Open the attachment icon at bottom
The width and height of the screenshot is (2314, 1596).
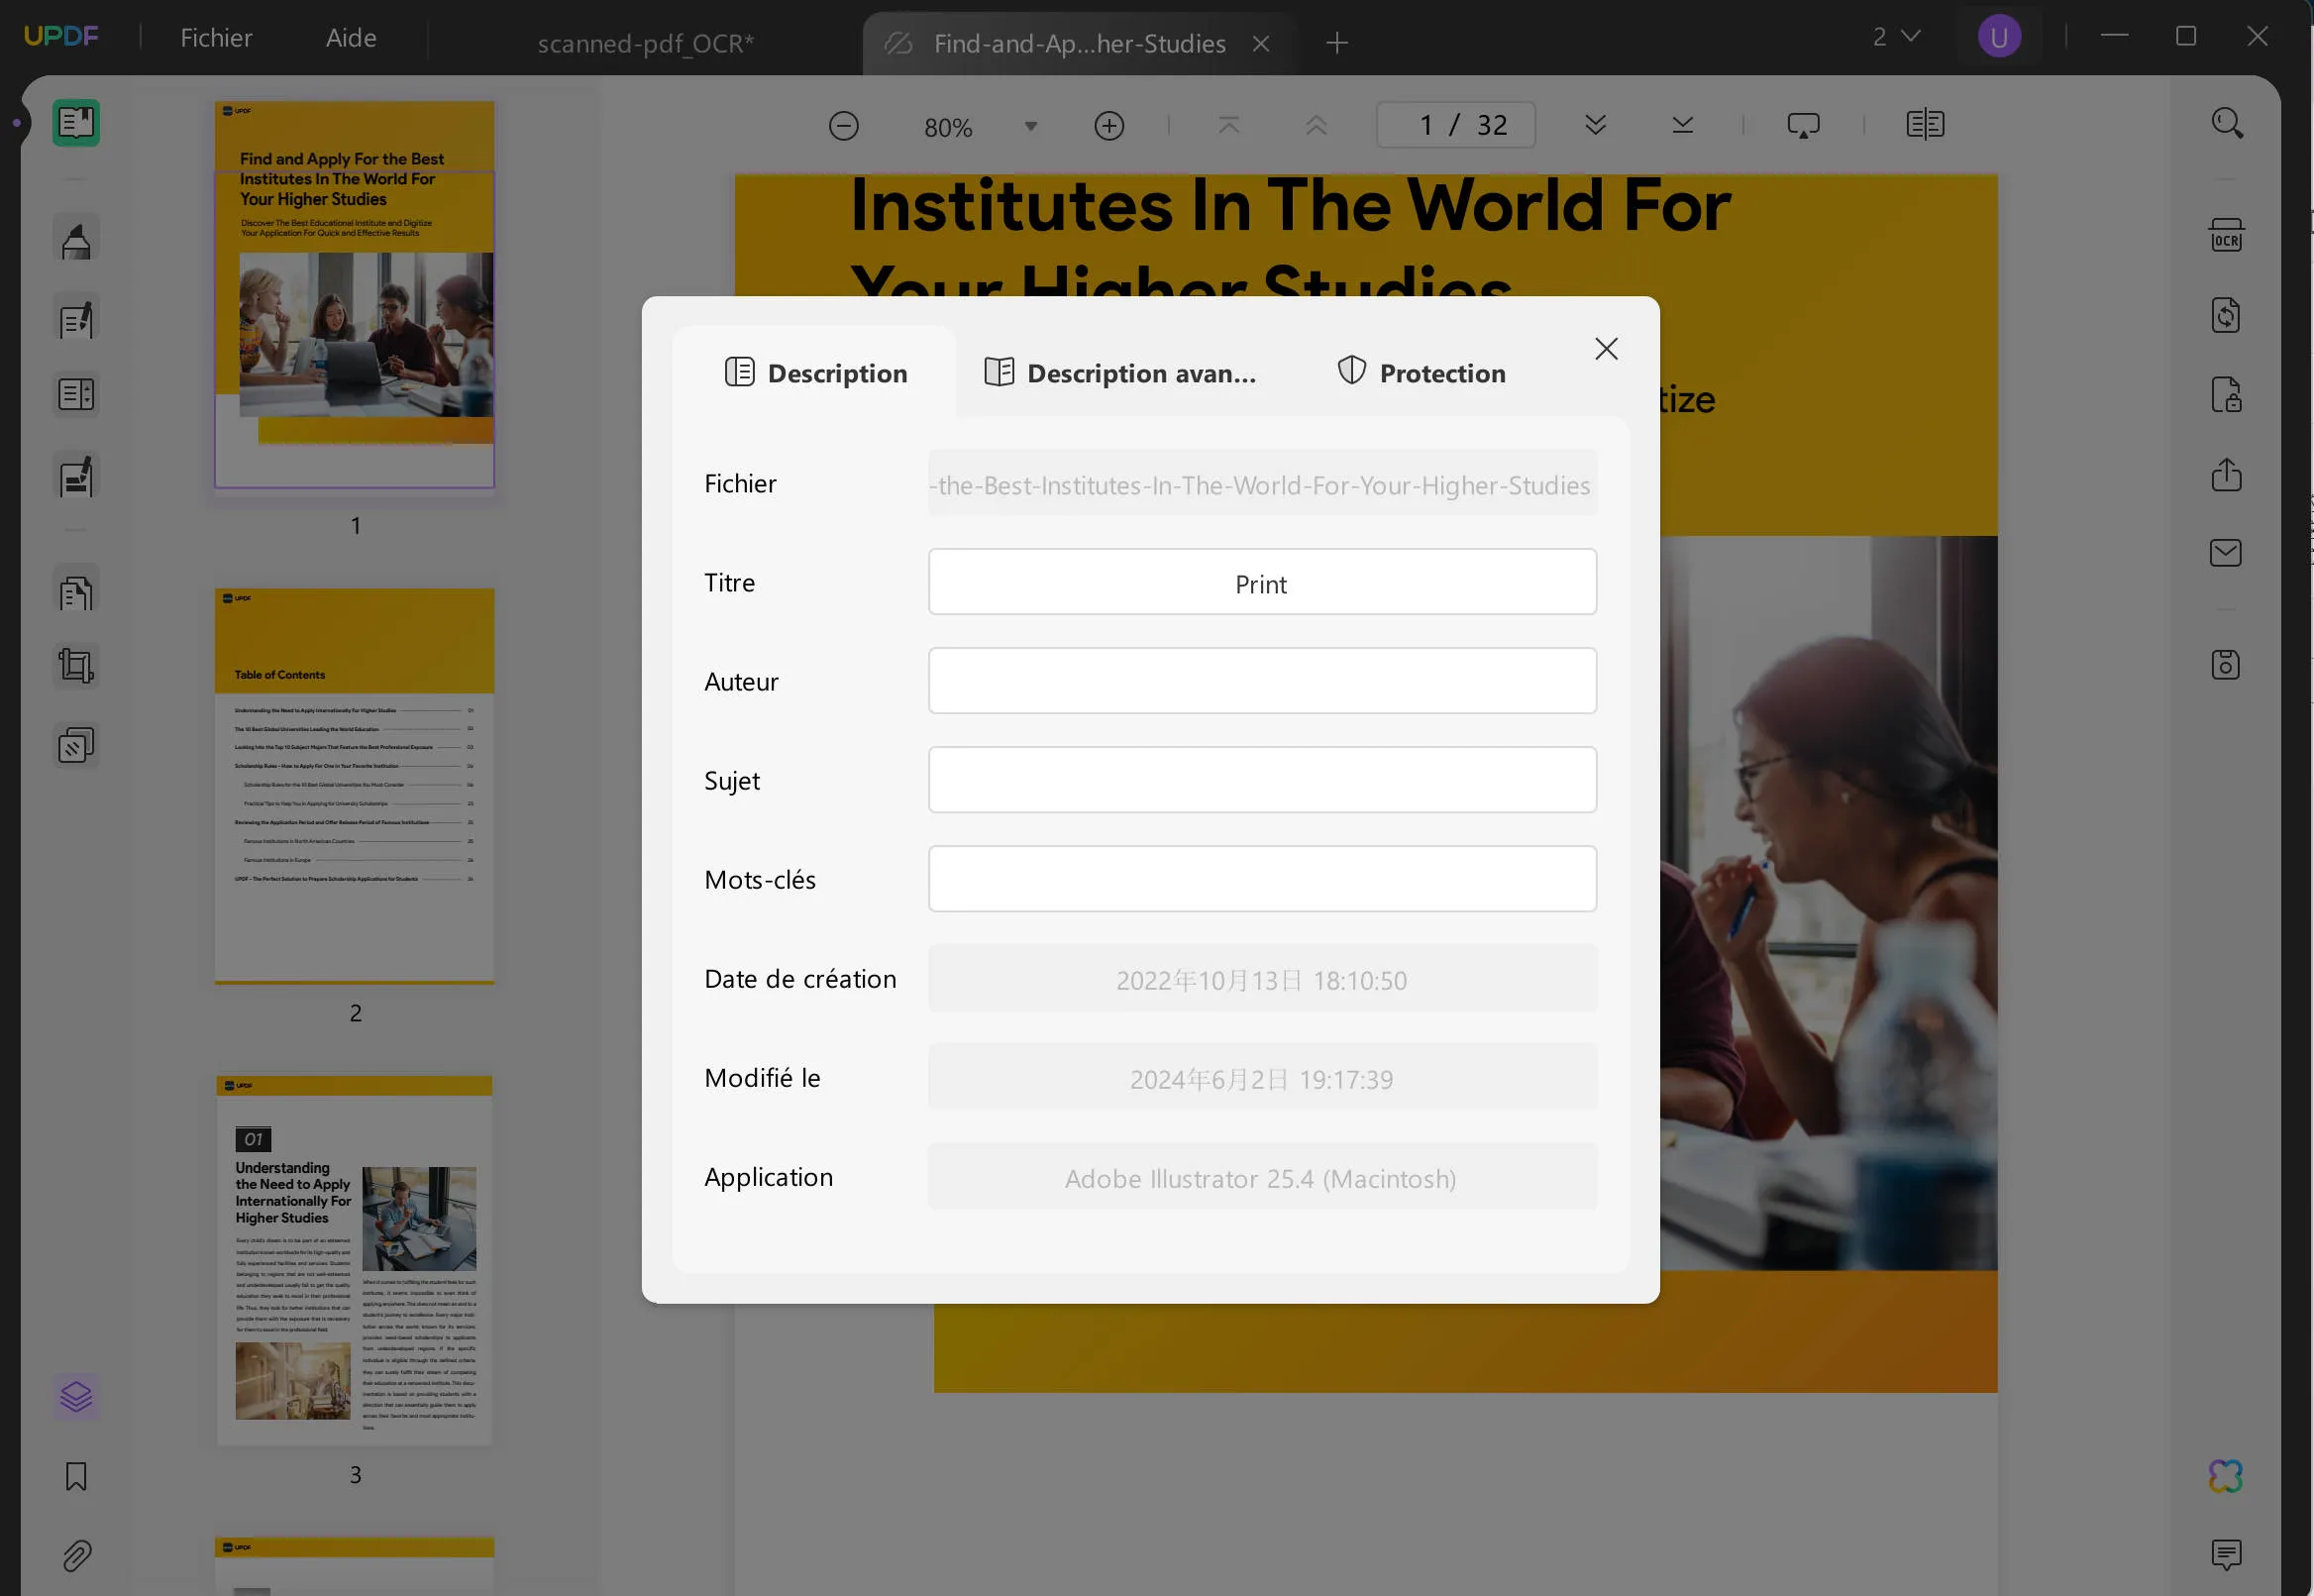click(x=75, y=1555)
